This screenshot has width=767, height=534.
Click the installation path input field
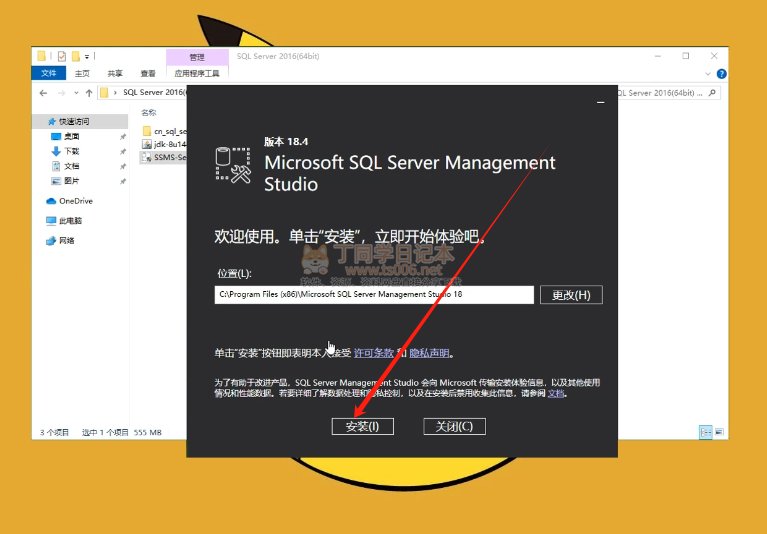point(375,295)
